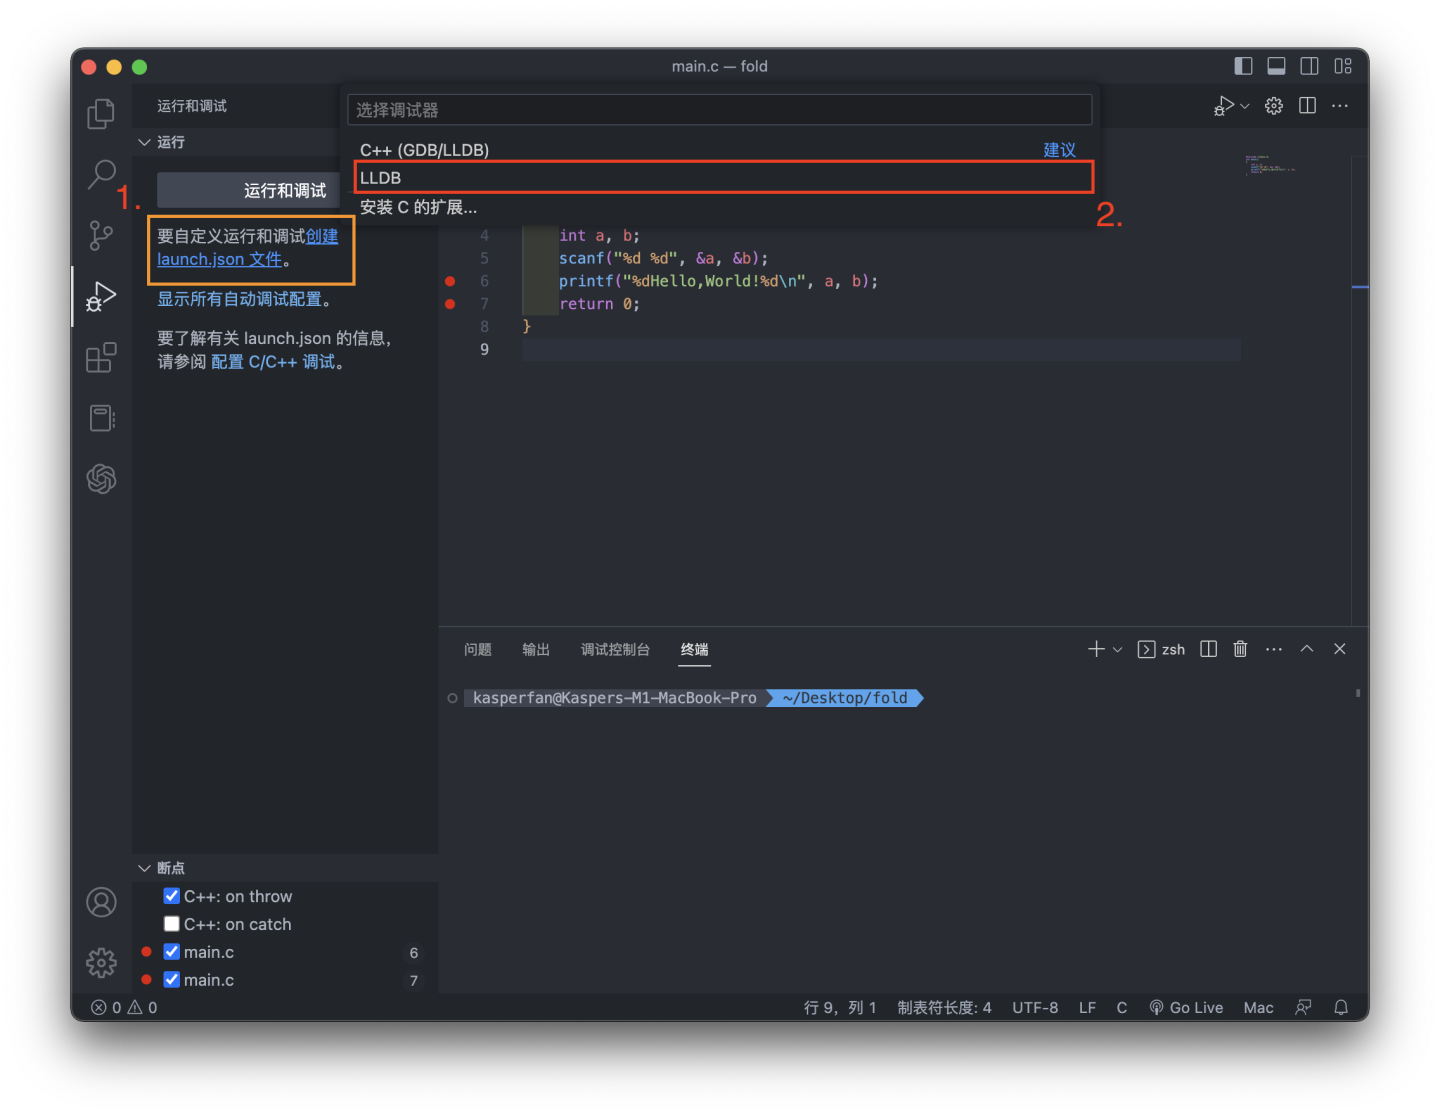The image size is (1440, 1115).
Task: Open the Manage gear icon in activity bar
Action: (101, 963)
